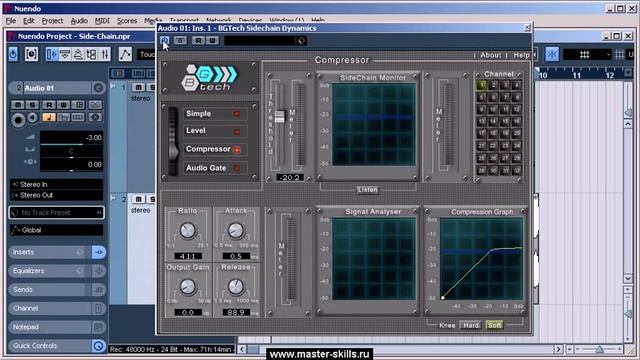Click the plugin bypass power icon
The height and width of the screenshot is (360, 640).
(164, 40)
